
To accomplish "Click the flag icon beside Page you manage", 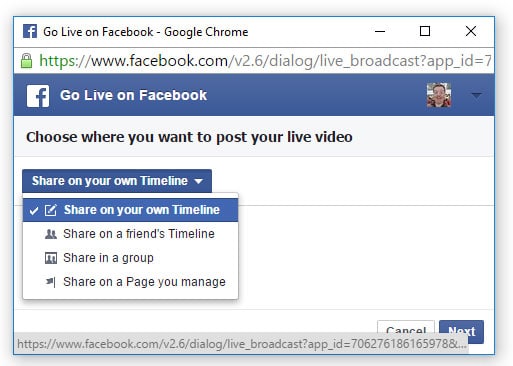I will 51,282.
